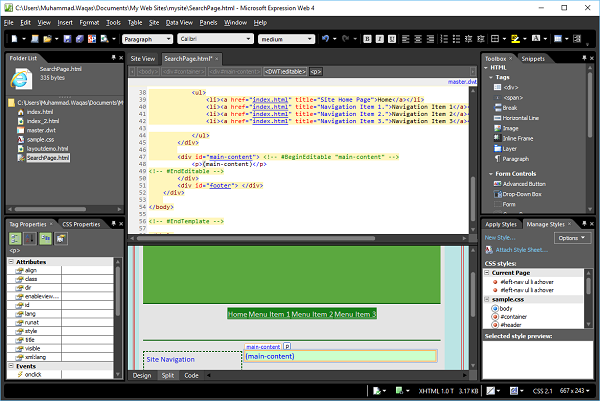The image size is (600, 401).
Task: Open the Format menu
Action: click(89, 21)
